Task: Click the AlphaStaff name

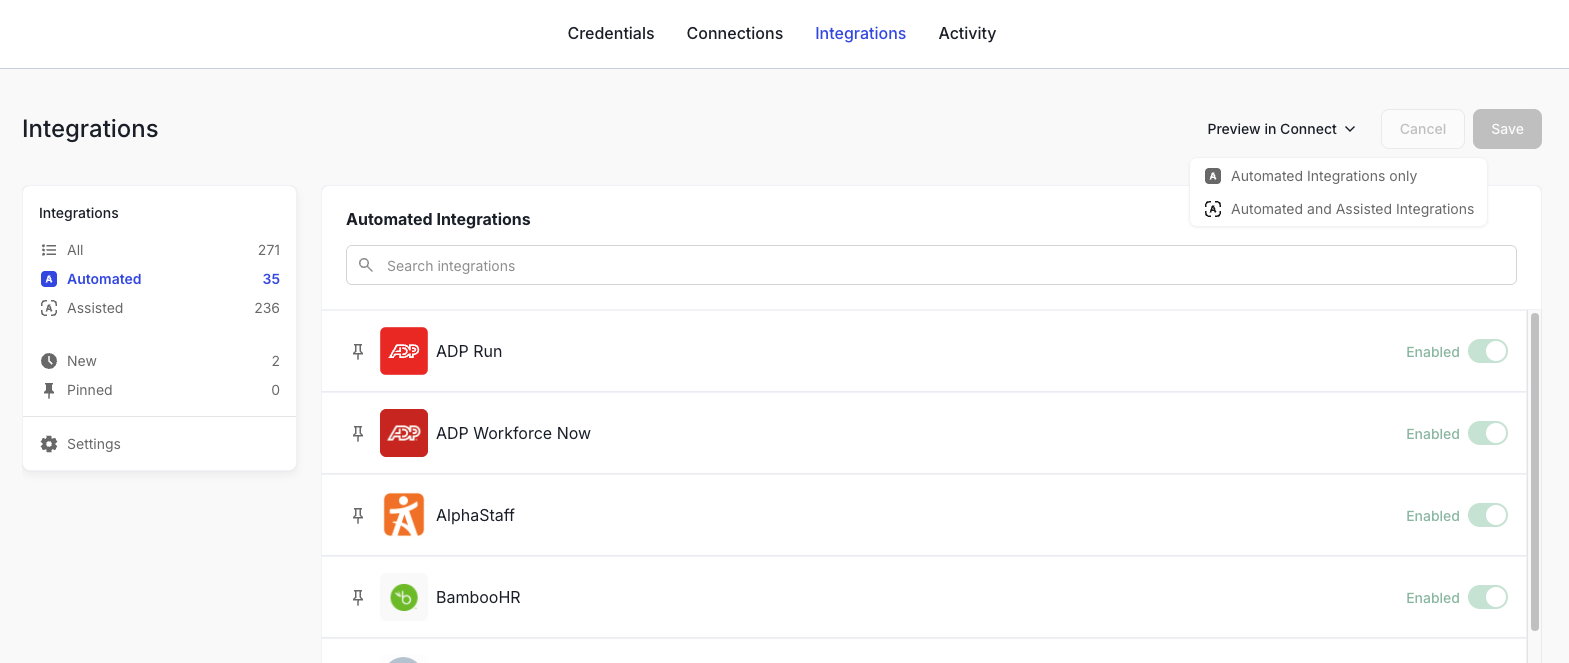Action: pyautogui.click(x=475, y=515)
